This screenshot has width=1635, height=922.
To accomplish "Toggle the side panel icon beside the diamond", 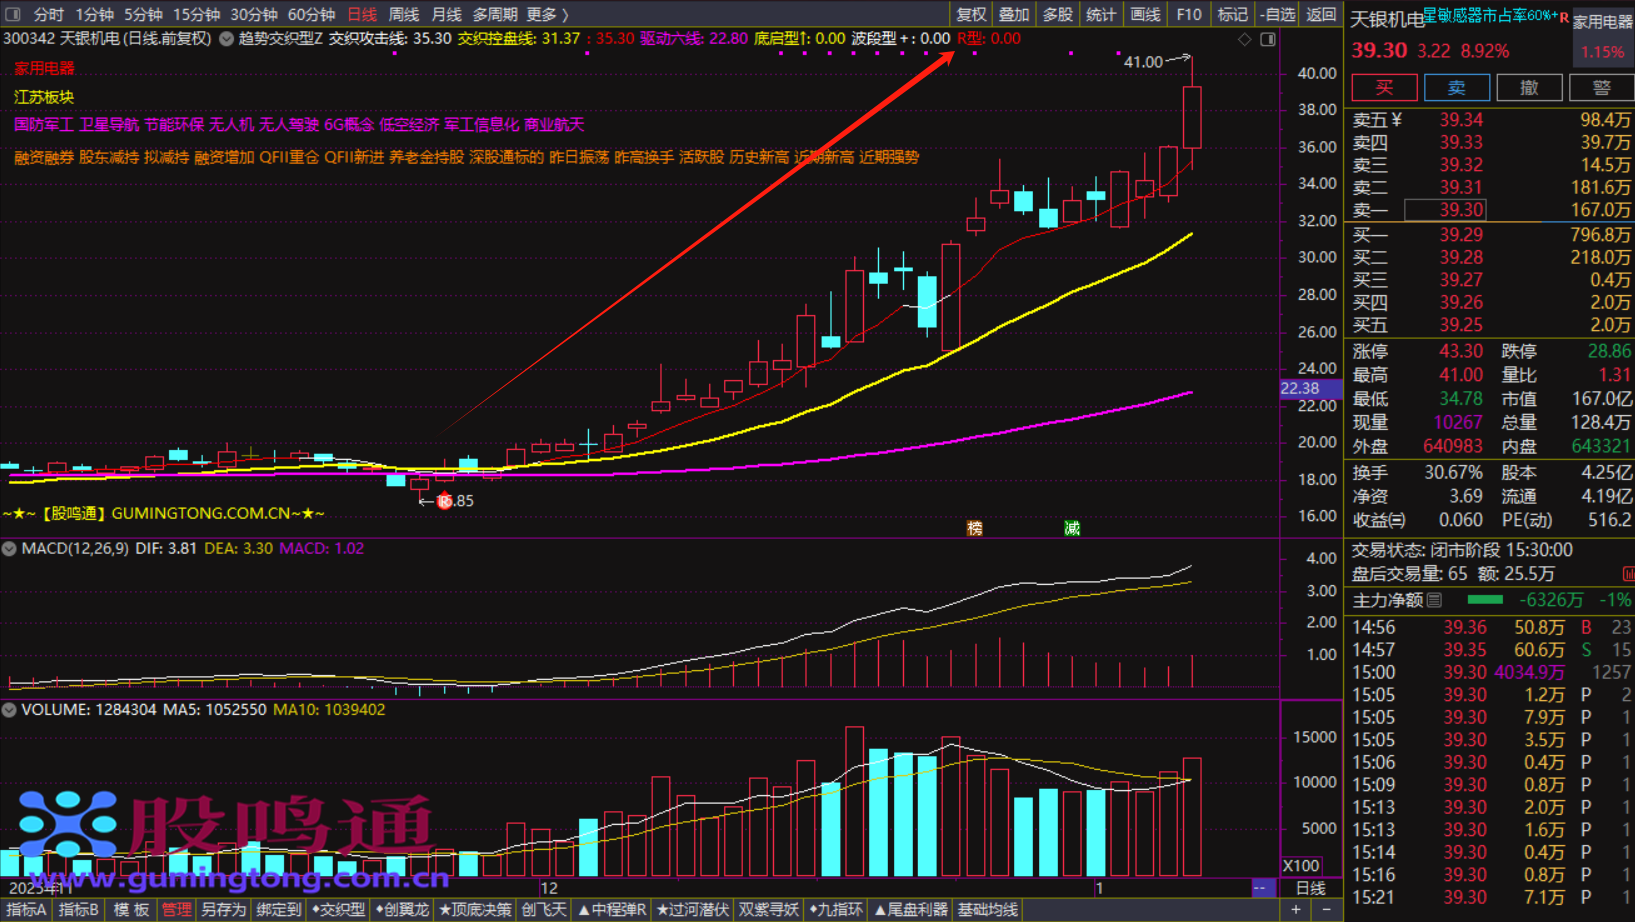I will [x=1268, y=39].
